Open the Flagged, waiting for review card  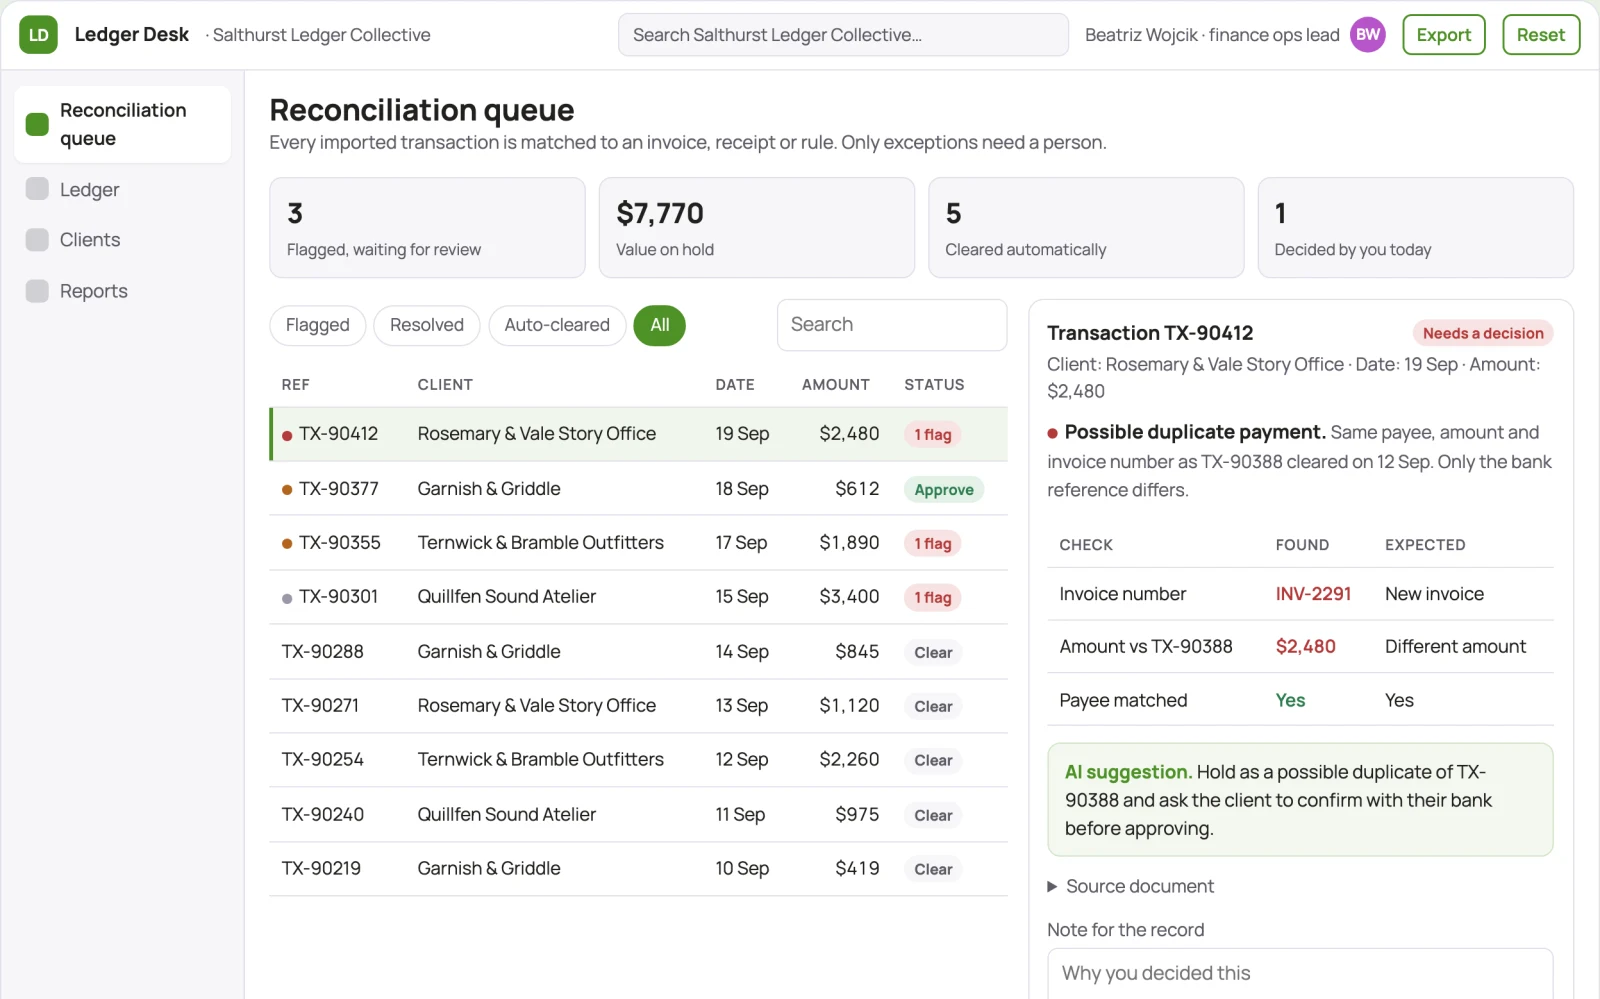[427, 228]
